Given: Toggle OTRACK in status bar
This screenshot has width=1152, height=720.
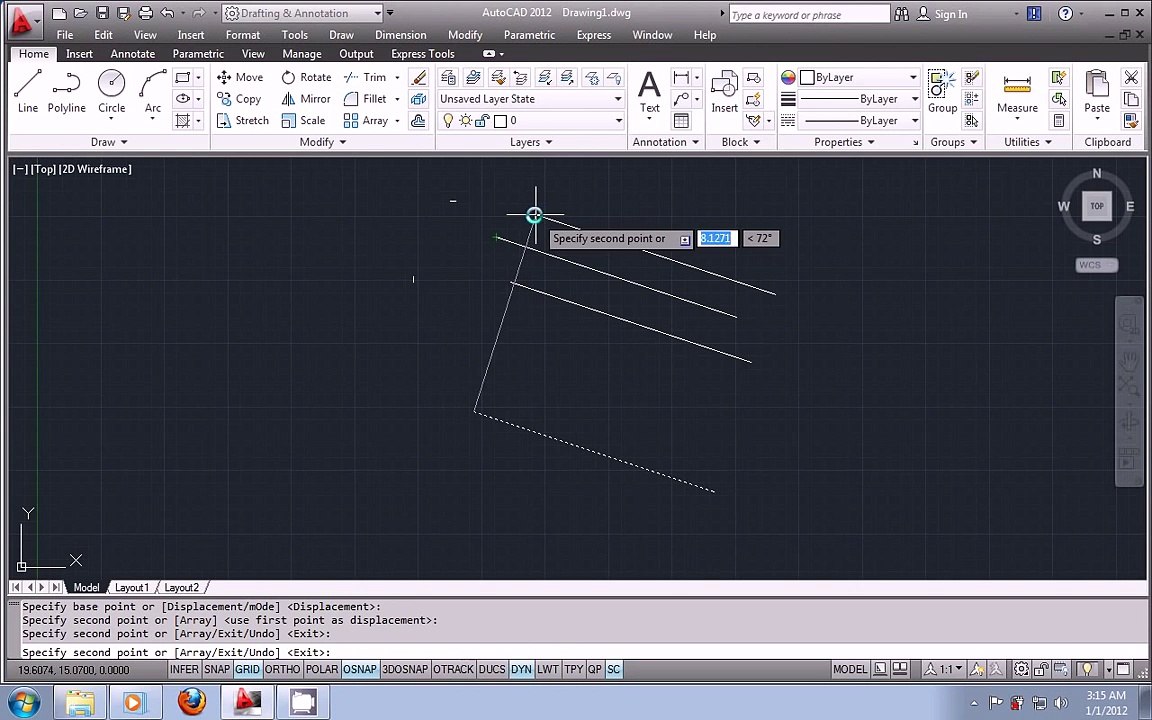Looking at the screenshot, I should pyautogui.click(x=453, y=669).
